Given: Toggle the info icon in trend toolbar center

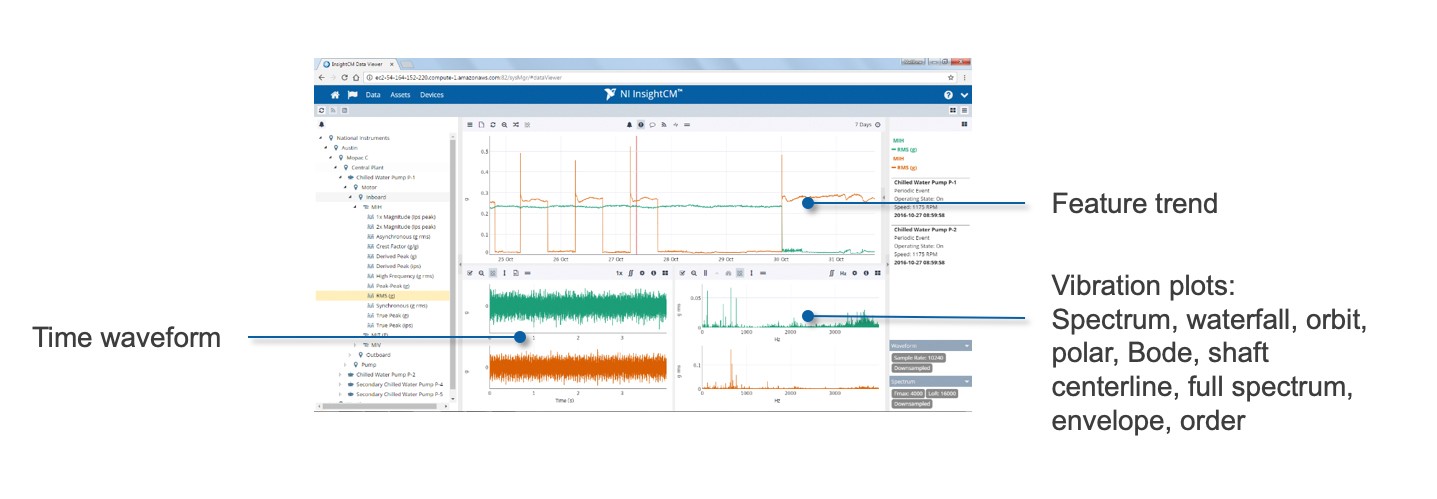Looking at the screenshot, I should tap(641, 125).
